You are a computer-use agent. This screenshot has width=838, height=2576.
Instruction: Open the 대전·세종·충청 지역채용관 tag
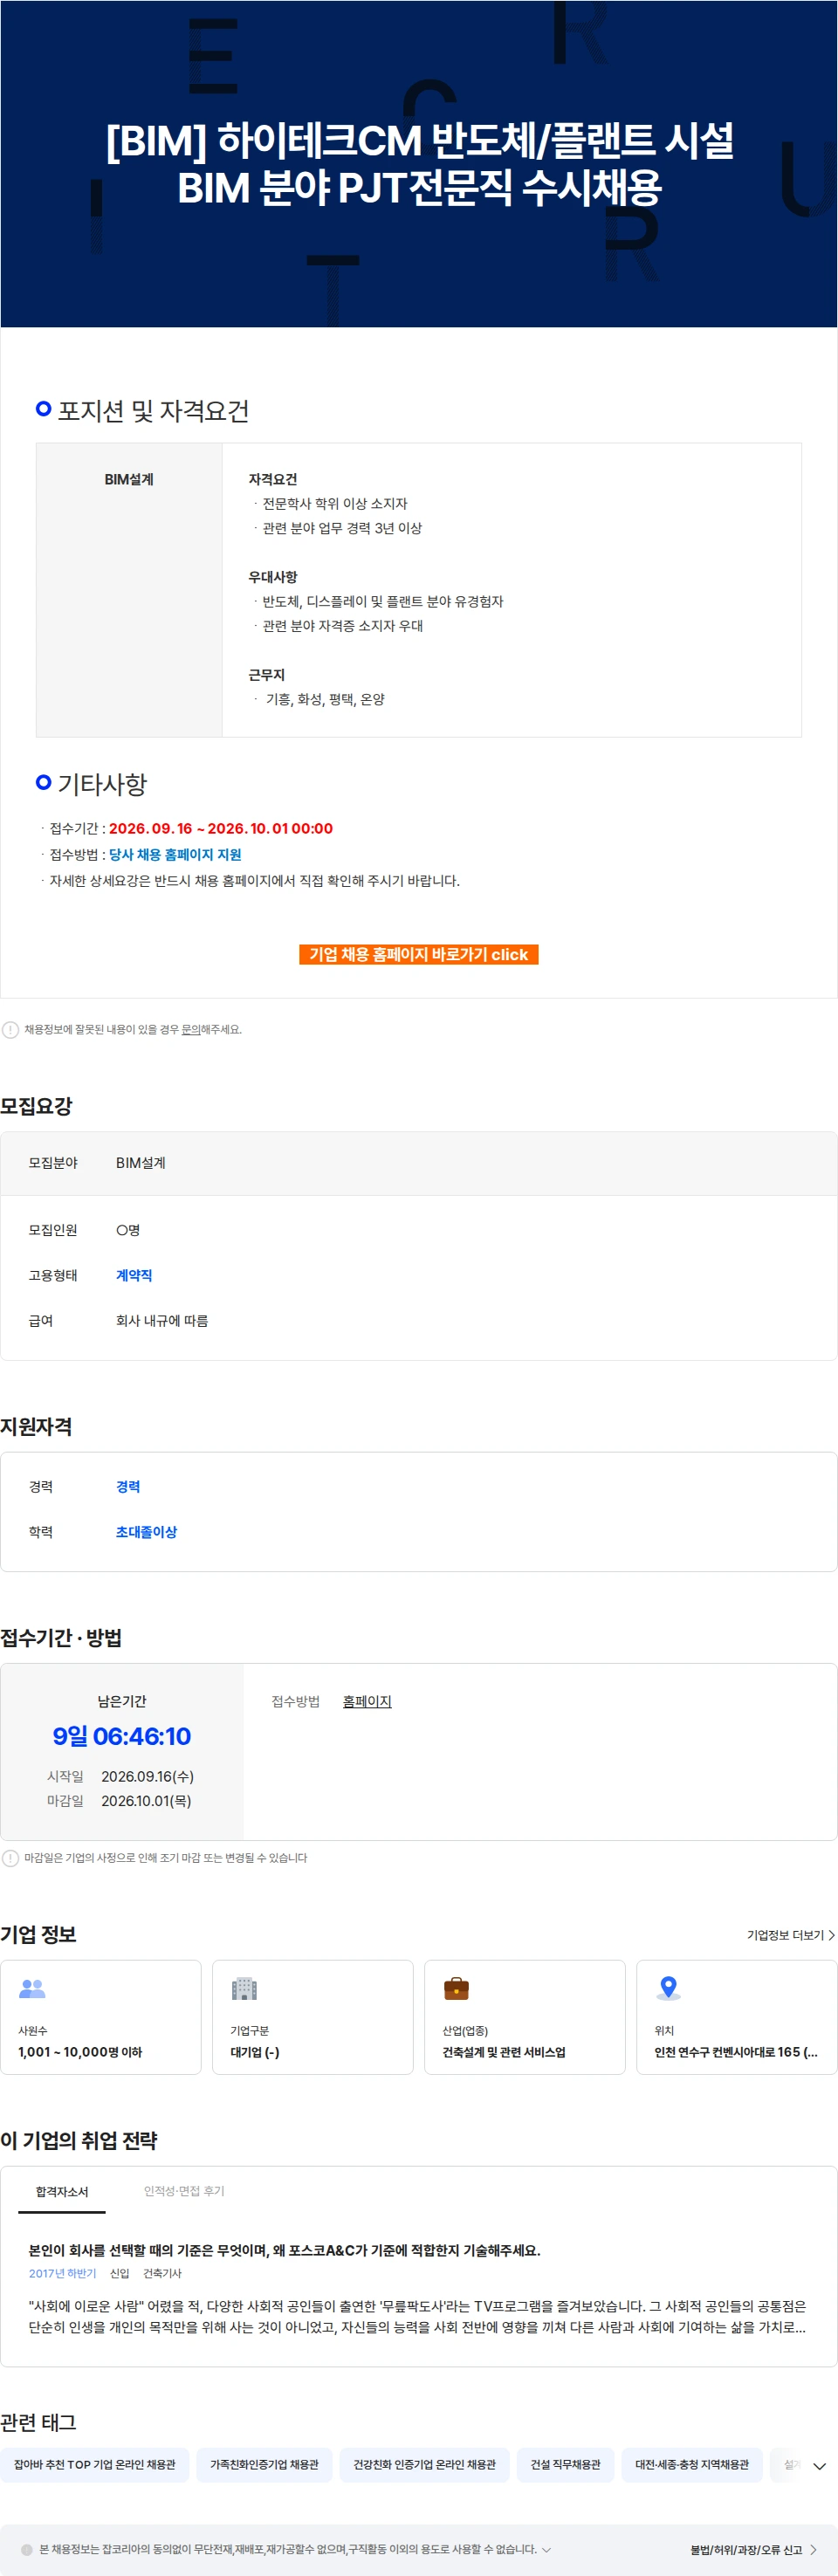(x=691, y=2464)
